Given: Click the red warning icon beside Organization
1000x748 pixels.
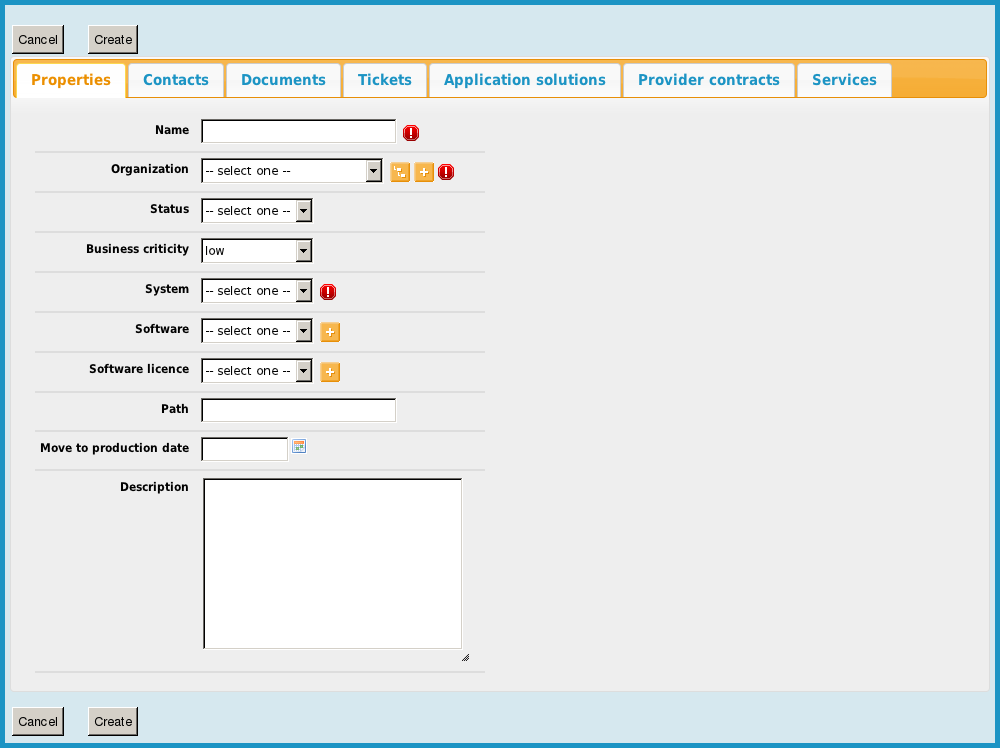Looking at the screenshot, I should [x=446, y=172].
